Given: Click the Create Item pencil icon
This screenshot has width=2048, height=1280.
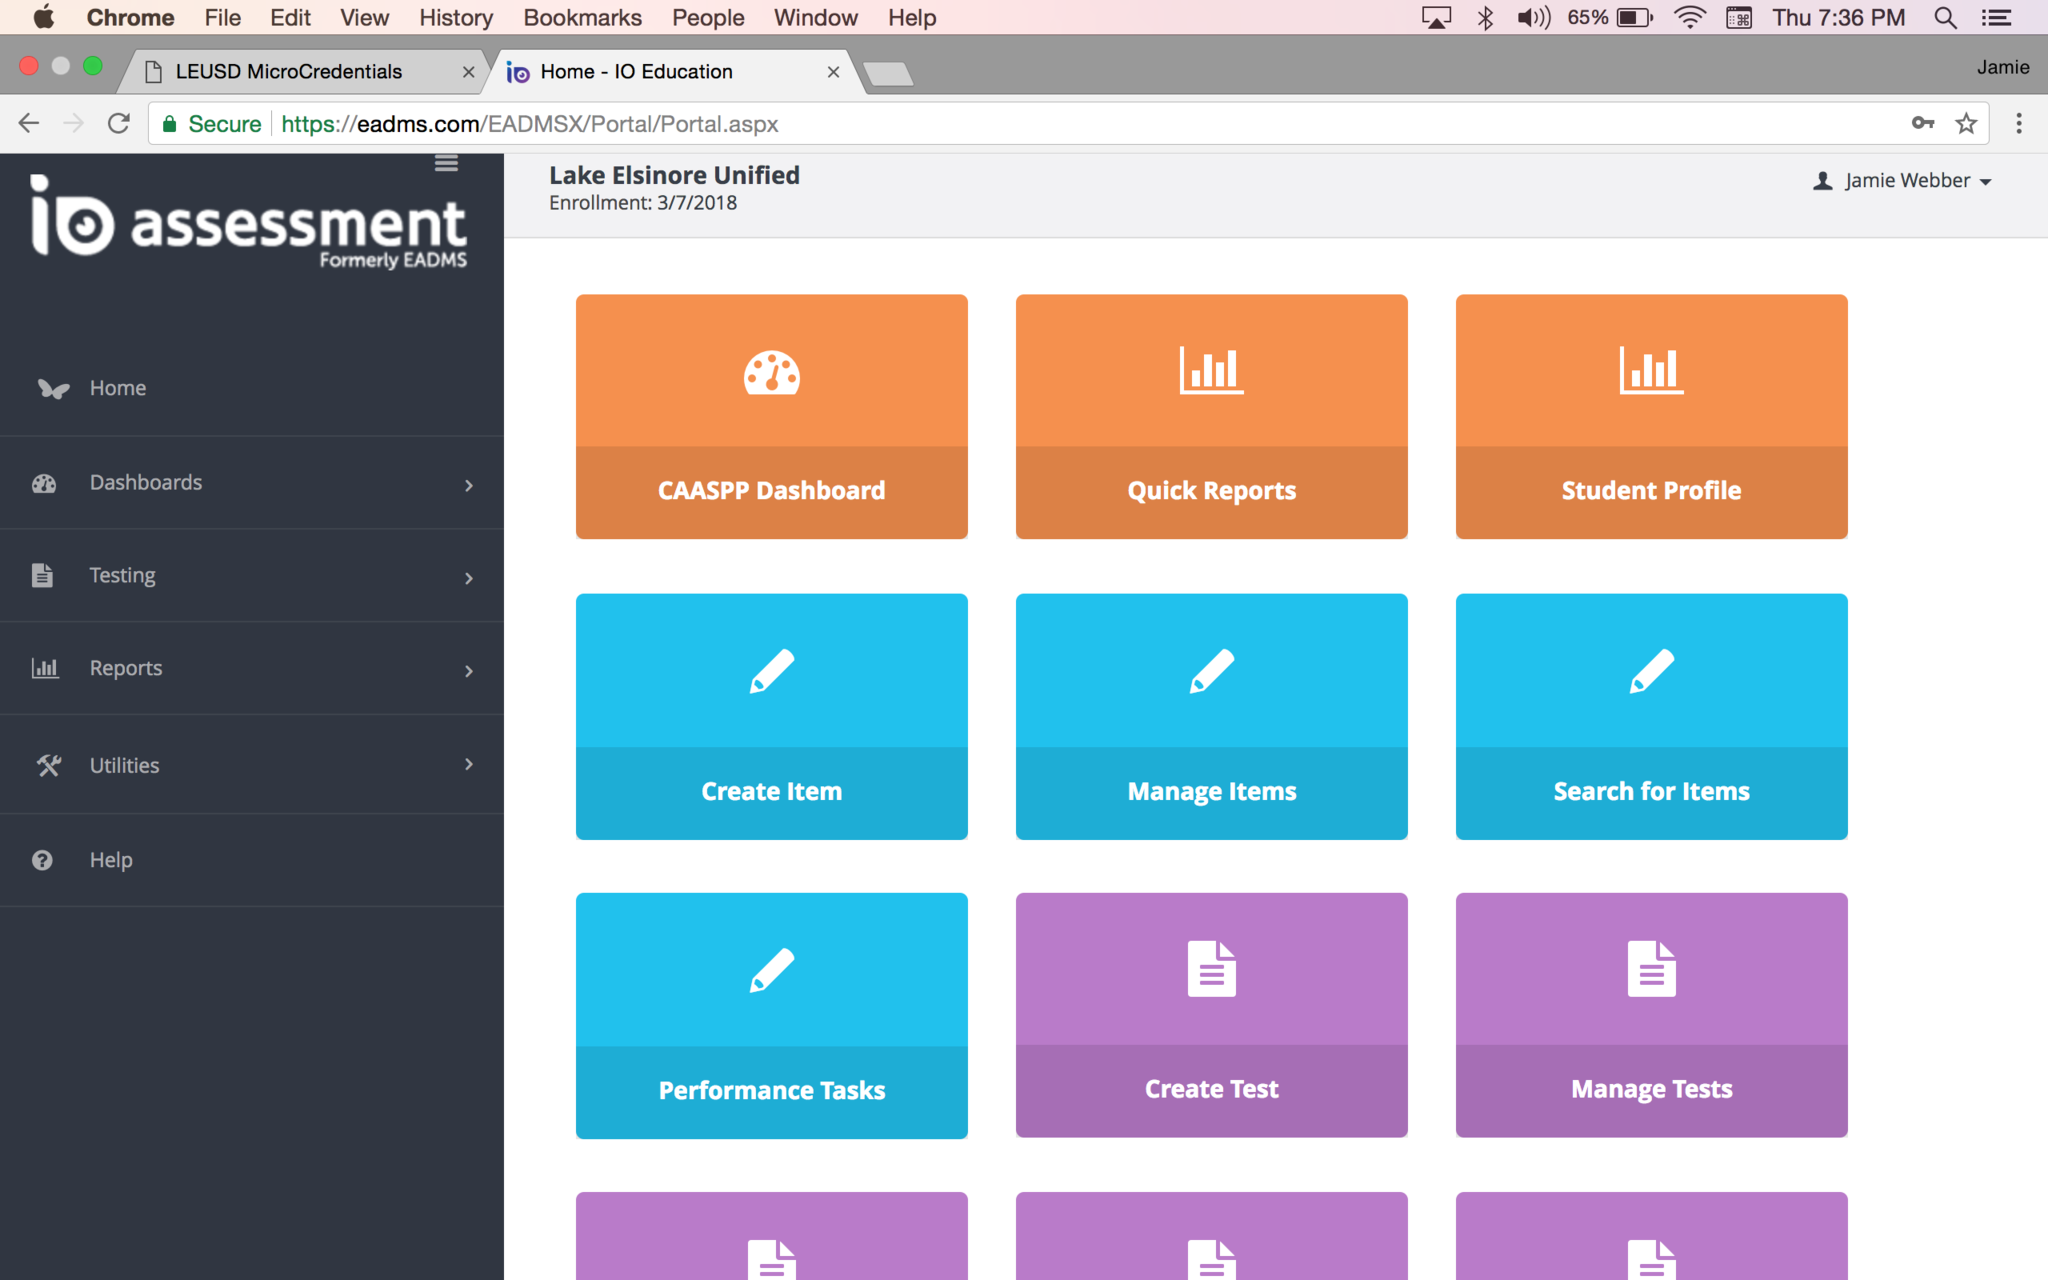Looking at the screenshot, I should 771,671.
